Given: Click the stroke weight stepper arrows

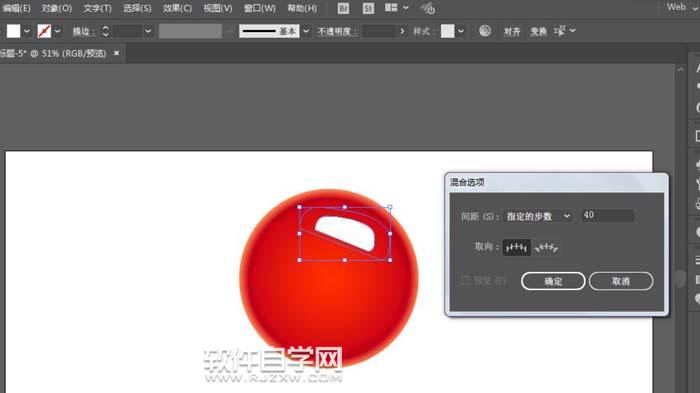Looking at the screenshot, I should 105,31.
